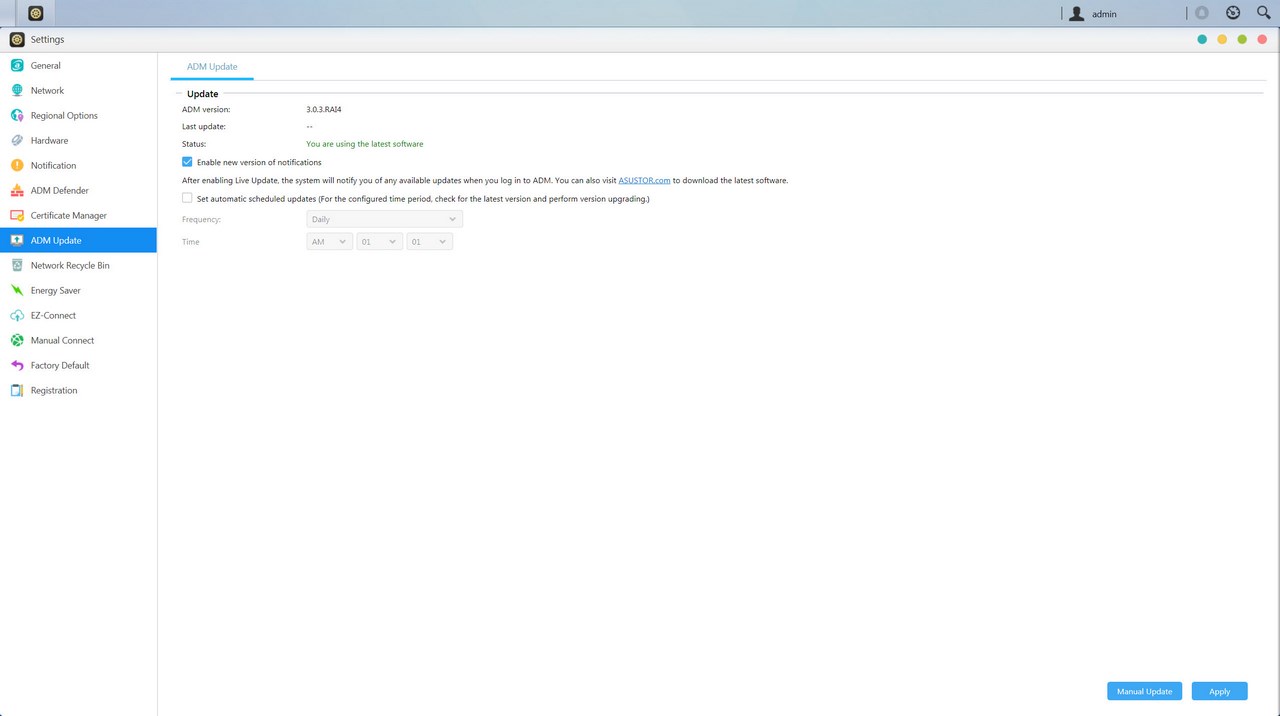The image size is (1280, 716).
Task: Open the Network globe icon
Action: coord(17,90)
